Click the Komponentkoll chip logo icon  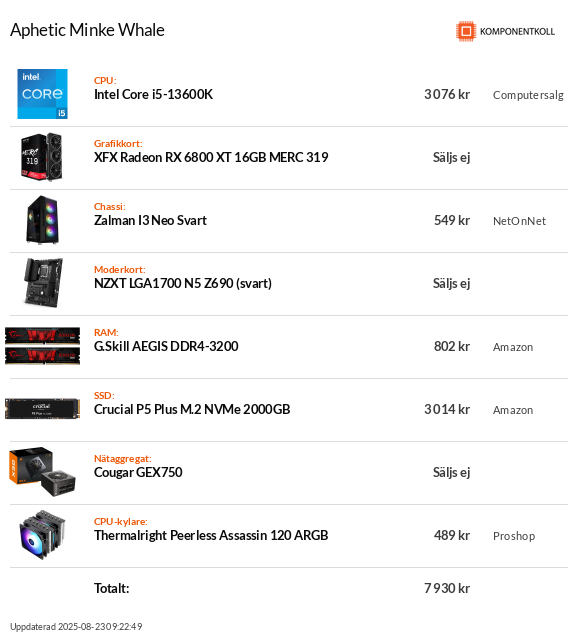coord(466,31)
